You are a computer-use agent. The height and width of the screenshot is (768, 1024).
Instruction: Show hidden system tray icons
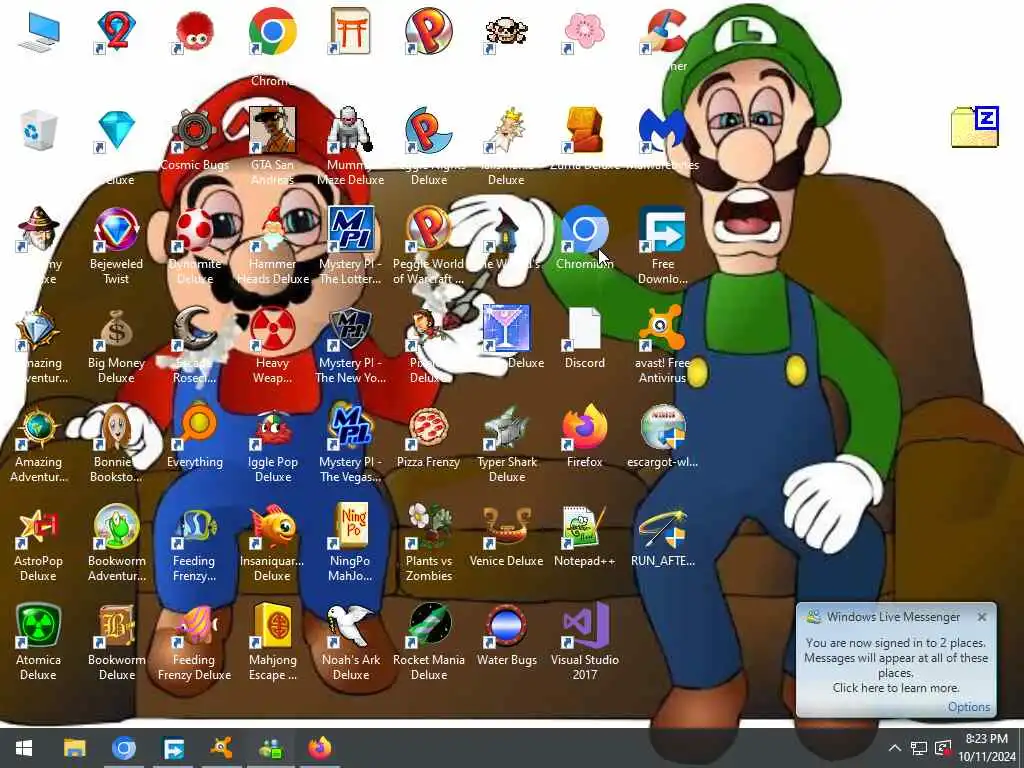pos(895,748)
